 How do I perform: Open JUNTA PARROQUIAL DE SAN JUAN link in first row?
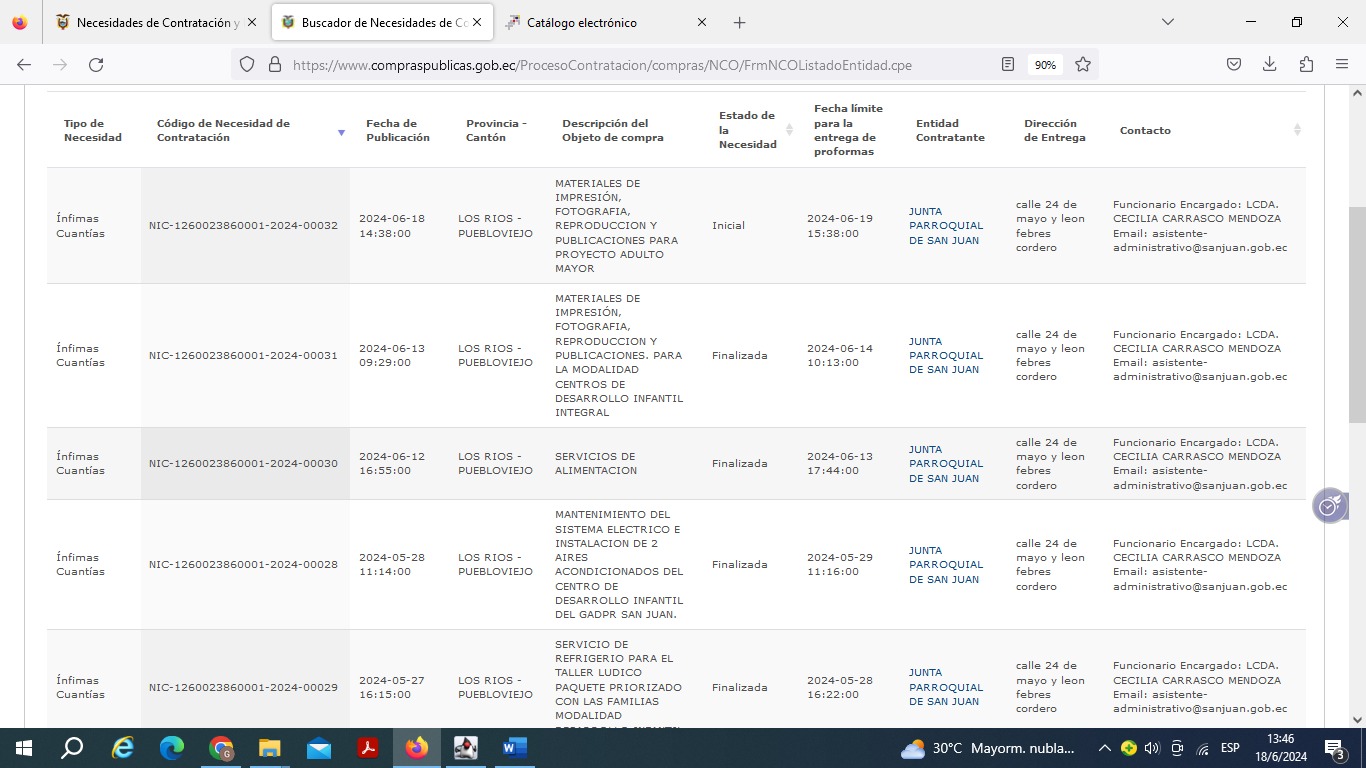(945, 226)
